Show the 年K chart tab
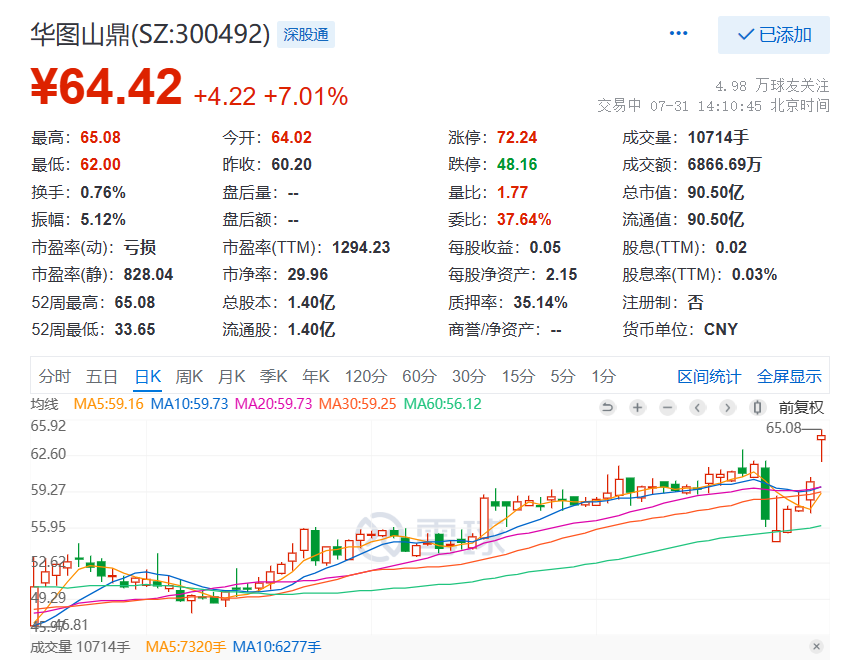Viewport: 850px width, 660px height. [316, 376]
